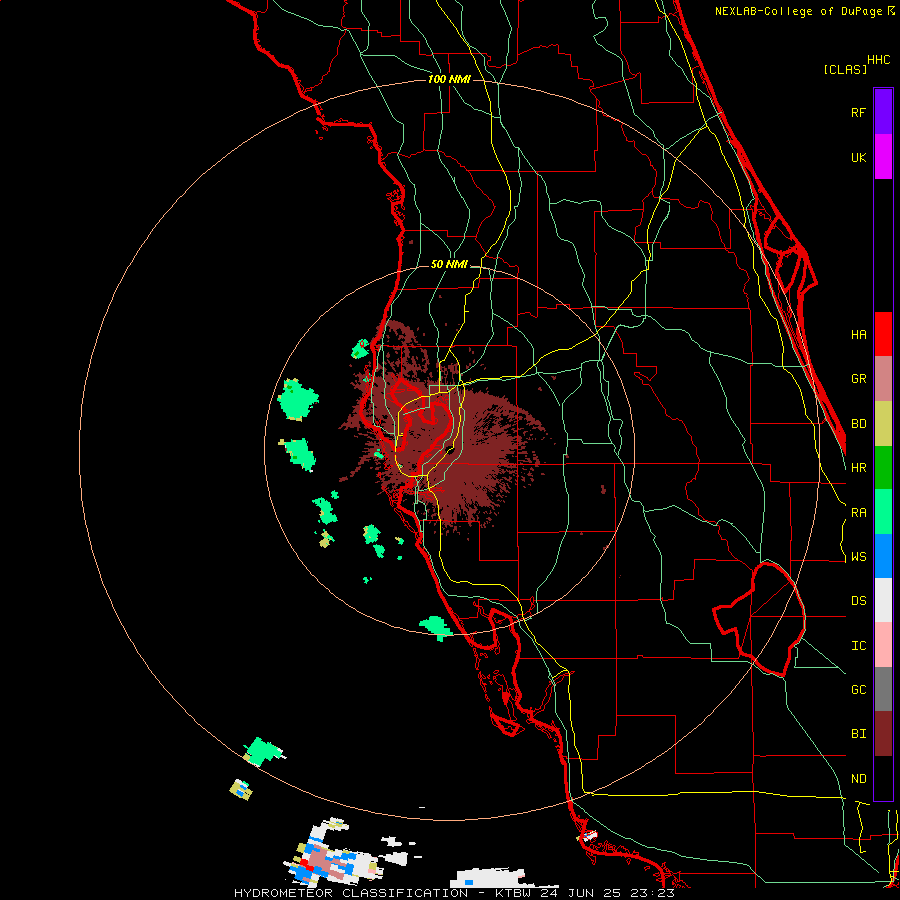The image size is (900, 900).
Task: Click the 'HA' legend label
Action: (x=858, y=334)
